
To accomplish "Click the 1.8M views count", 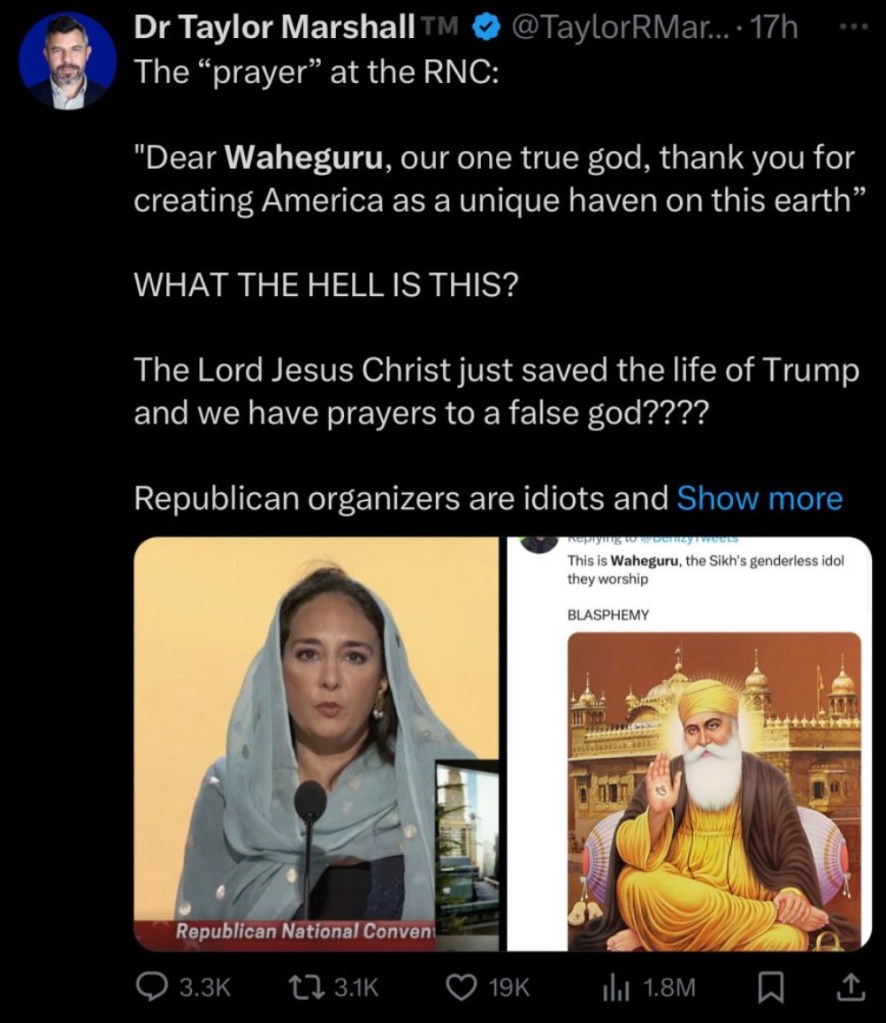I will coord(669,987).
